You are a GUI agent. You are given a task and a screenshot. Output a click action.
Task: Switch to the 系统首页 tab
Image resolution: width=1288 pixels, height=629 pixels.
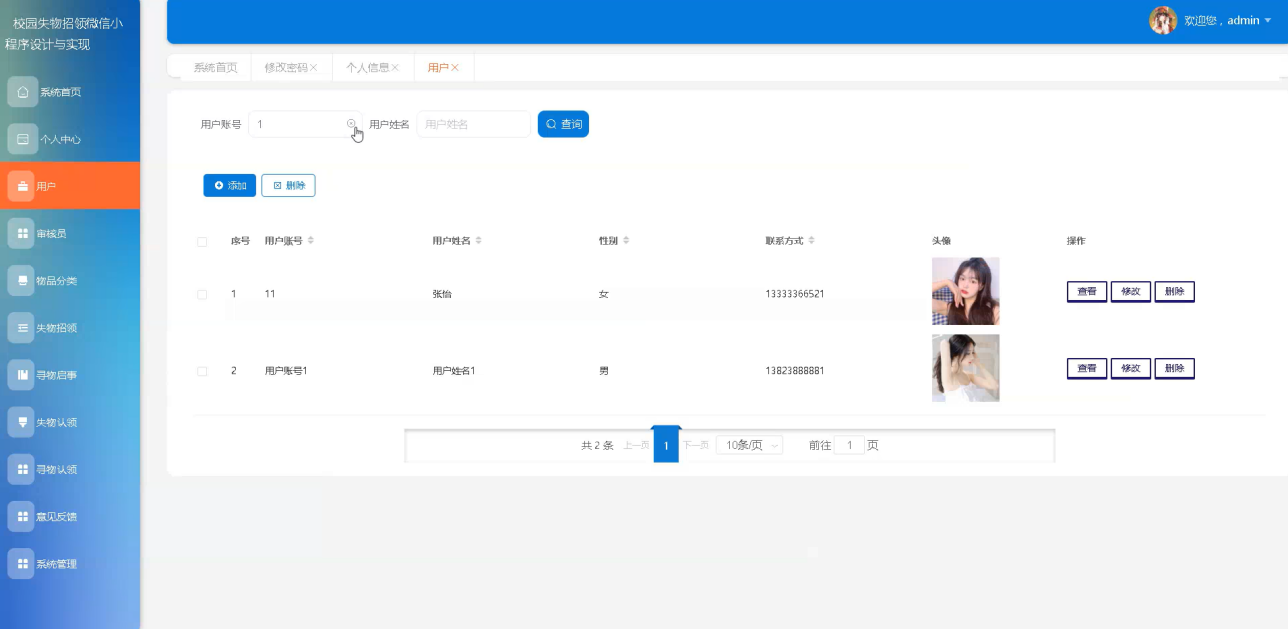click(215, 68)
